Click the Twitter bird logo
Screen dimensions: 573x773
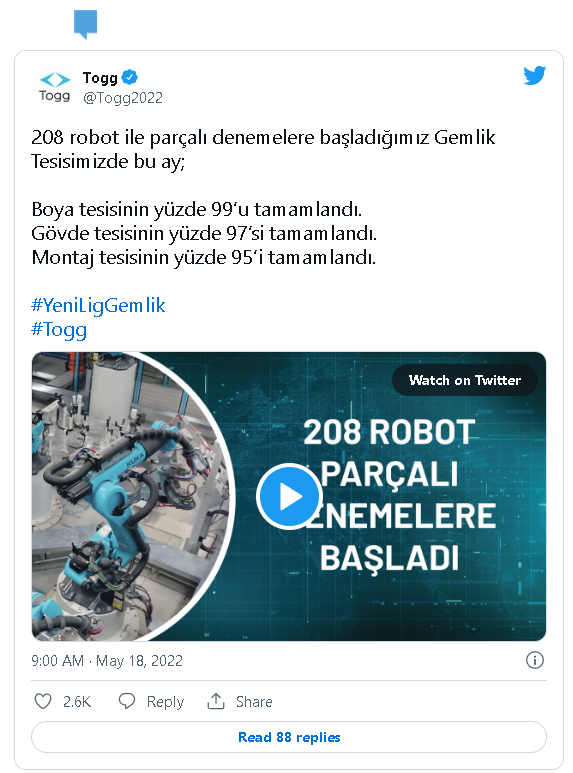(x=535, y=75)
